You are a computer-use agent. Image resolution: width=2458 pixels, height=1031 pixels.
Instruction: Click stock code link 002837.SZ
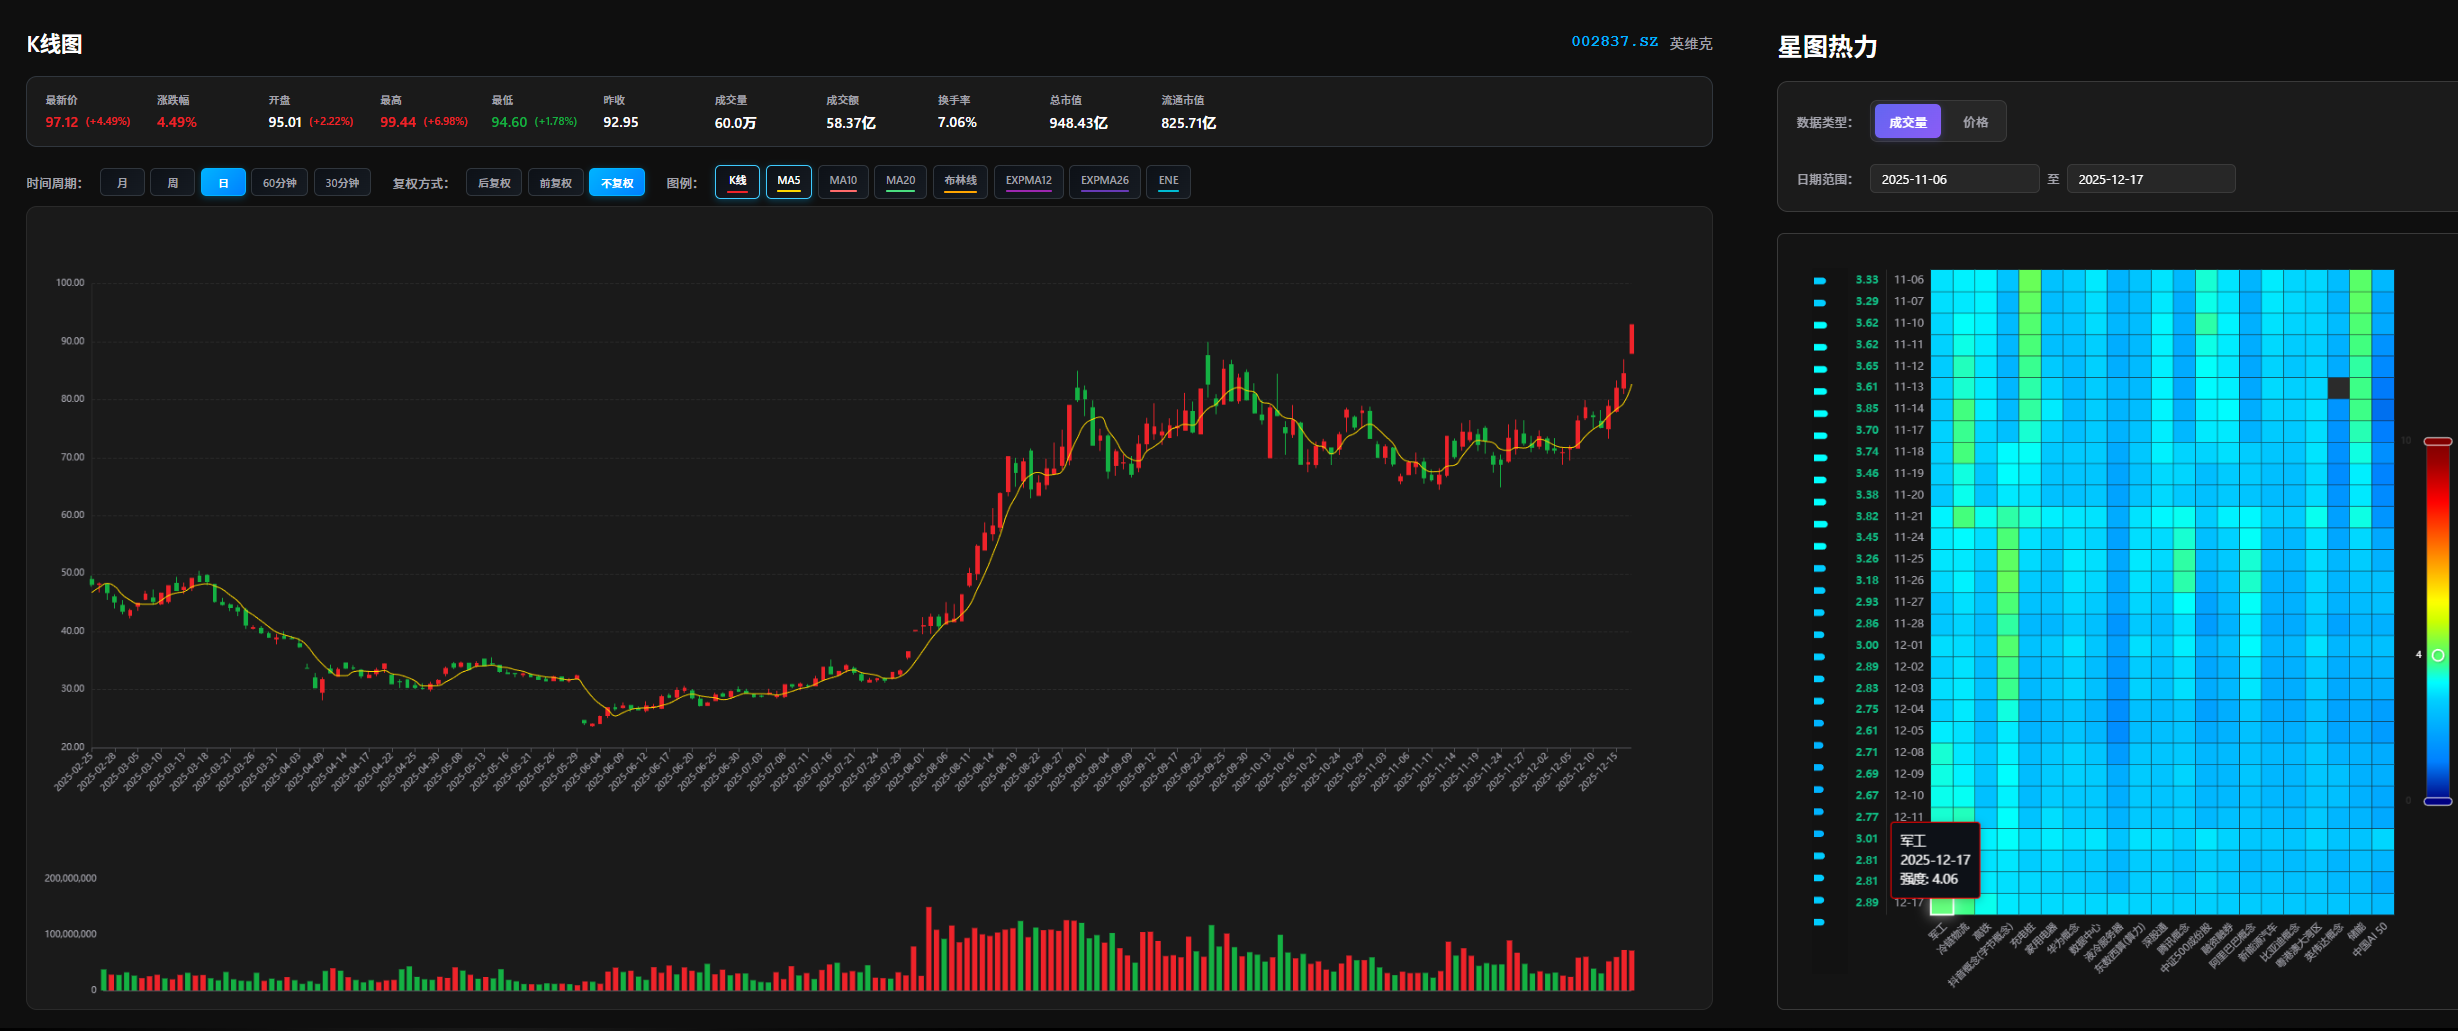coord(1614,42)
